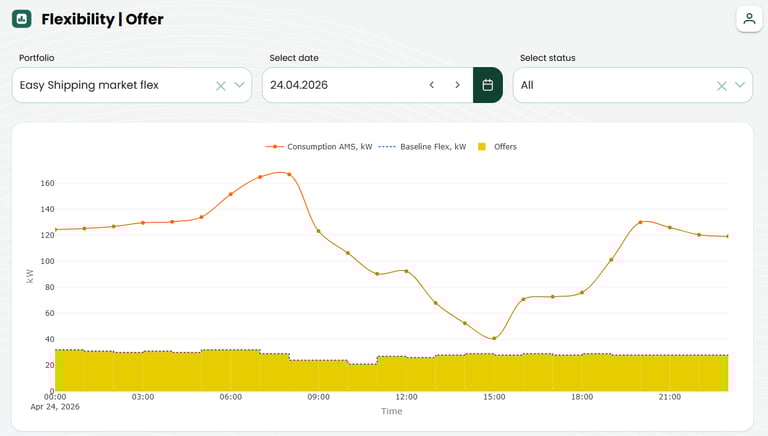The image size is (768, 436).
Task: Click the Offers yellow legend swatch
Action: pos(482,147)
